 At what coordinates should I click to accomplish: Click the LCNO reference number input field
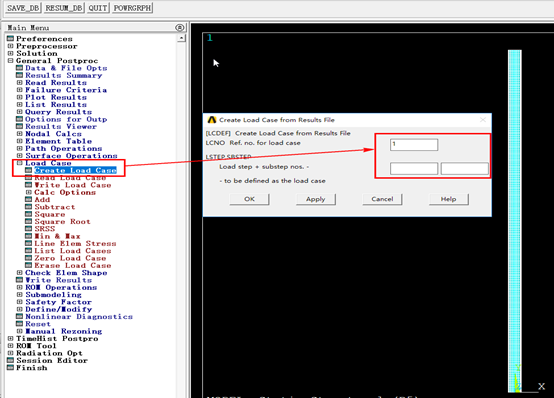(414, 145)
